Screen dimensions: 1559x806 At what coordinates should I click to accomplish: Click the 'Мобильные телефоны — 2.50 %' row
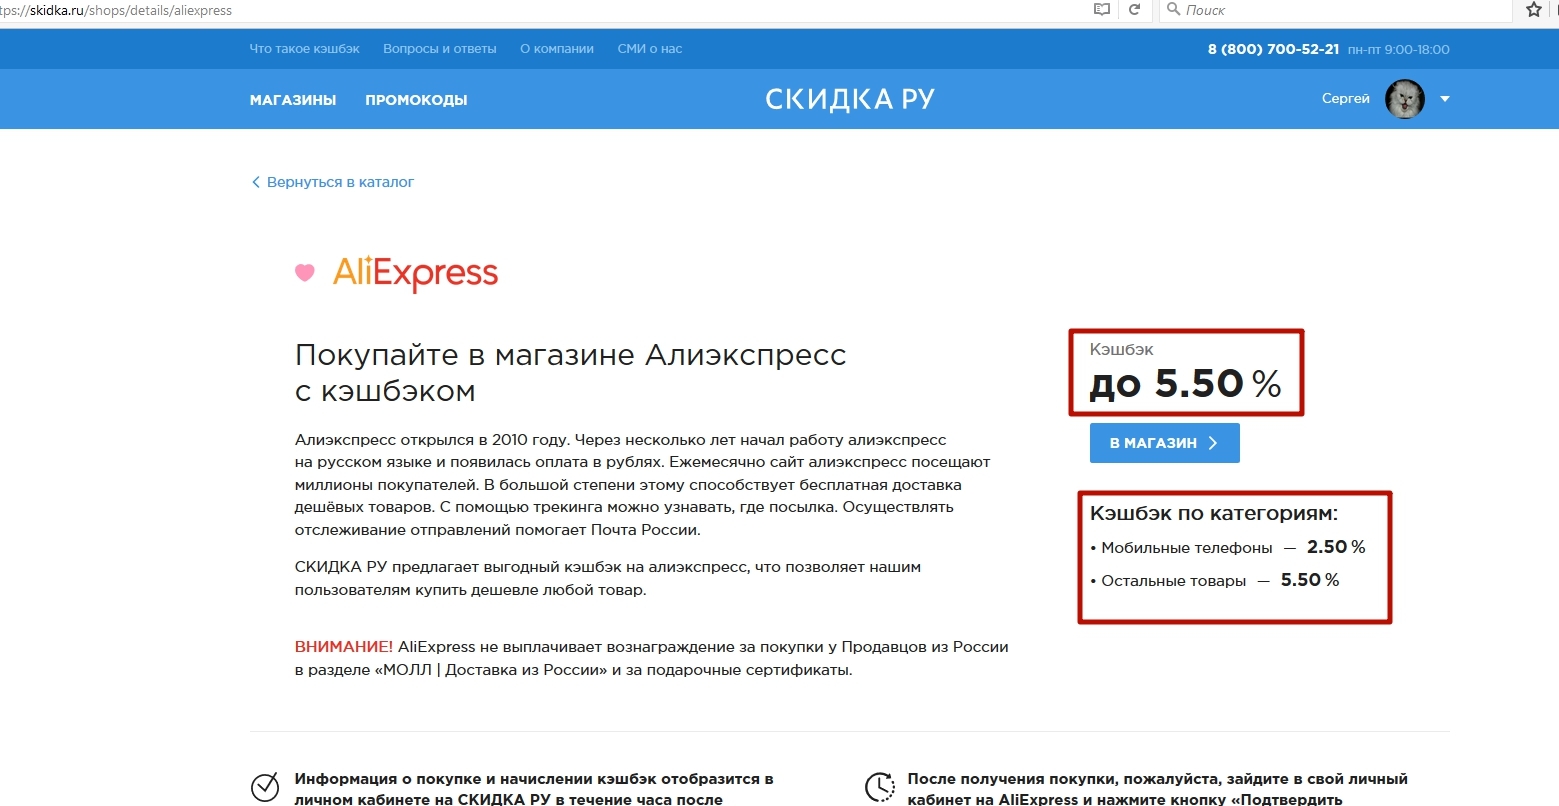[x=1228, y=548]
